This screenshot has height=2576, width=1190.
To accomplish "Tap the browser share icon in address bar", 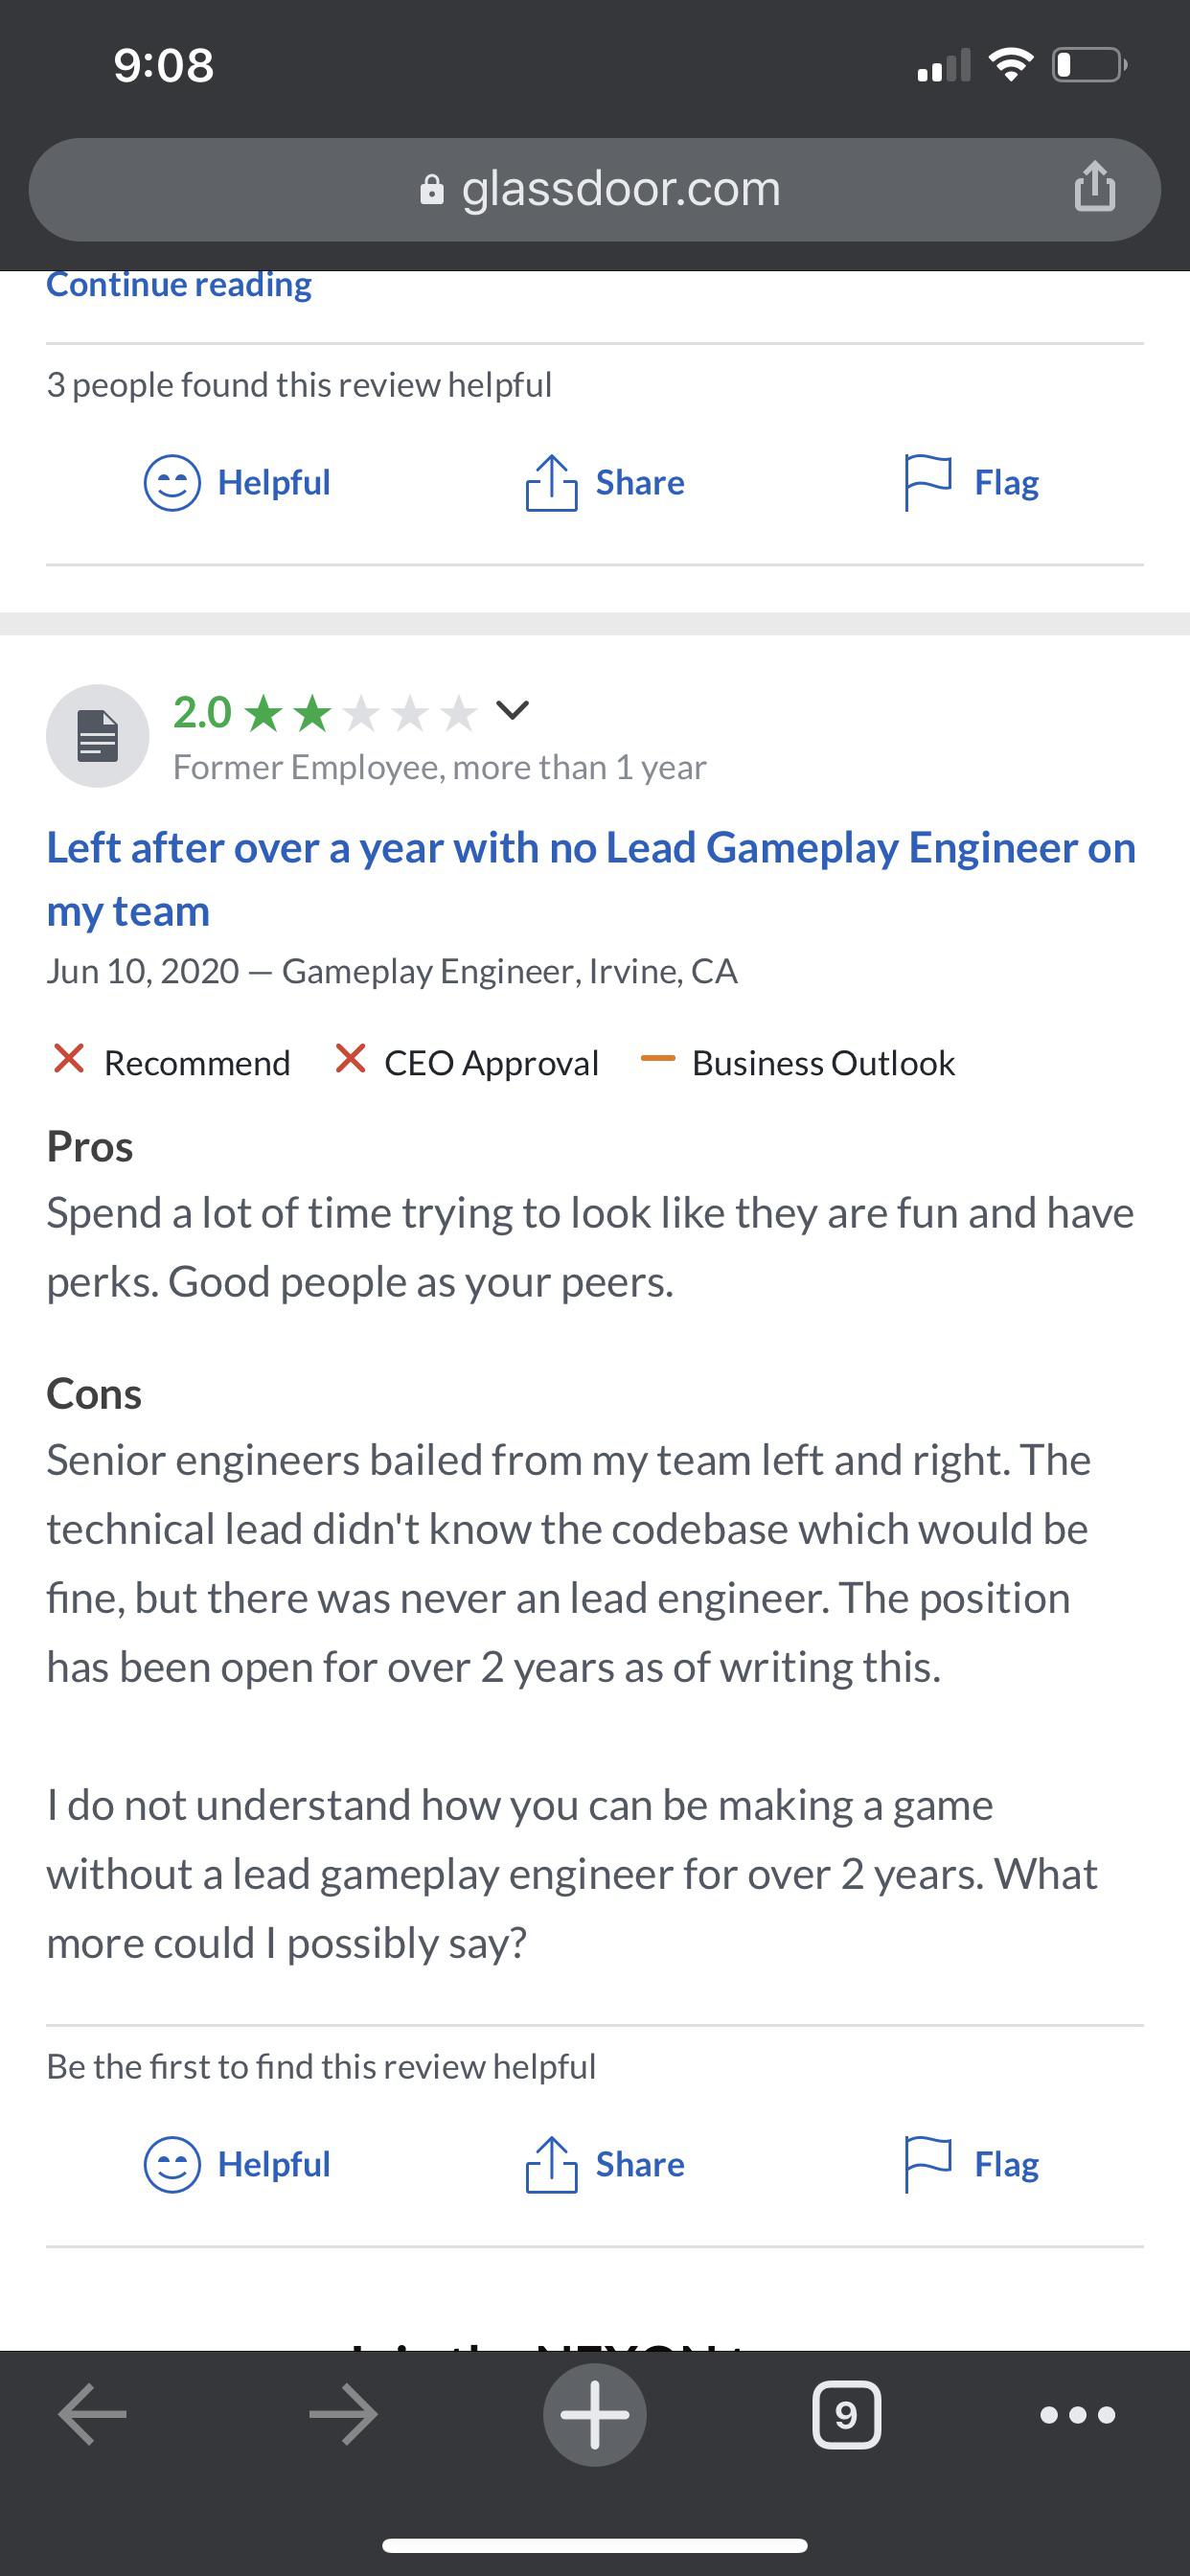I will pos(1094,187).
